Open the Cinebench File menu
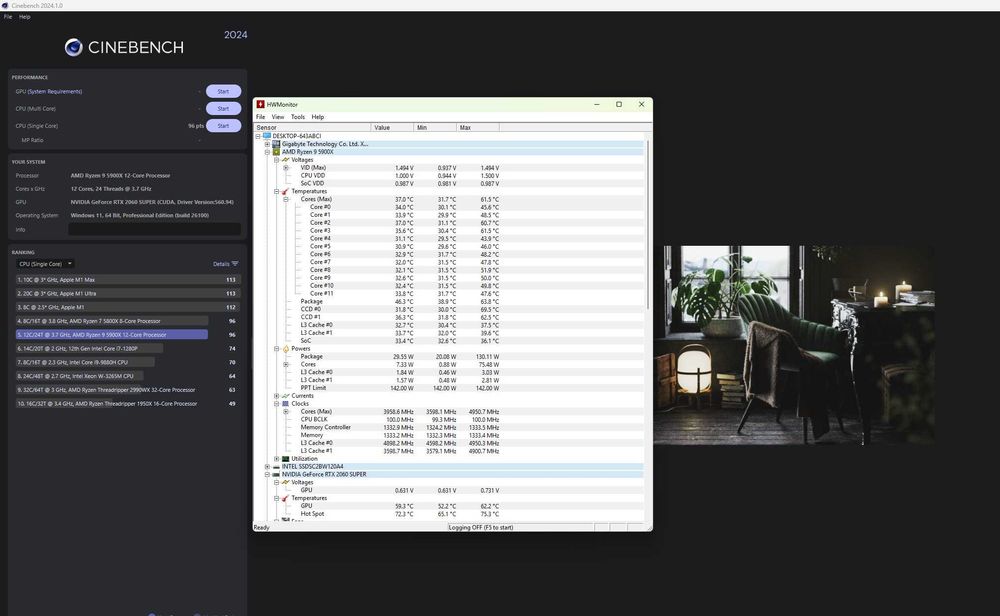This screenshot has height=616, width=1000. [8, 17]
